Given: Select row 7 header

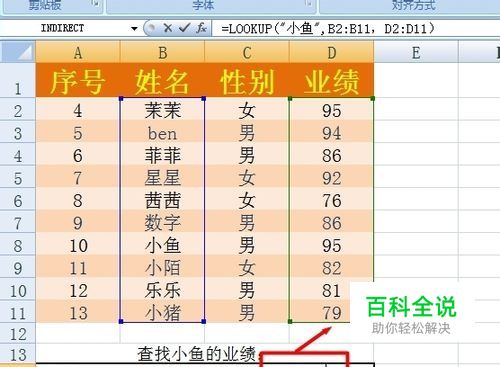Looking at the screenshot, I should [18, 221].
